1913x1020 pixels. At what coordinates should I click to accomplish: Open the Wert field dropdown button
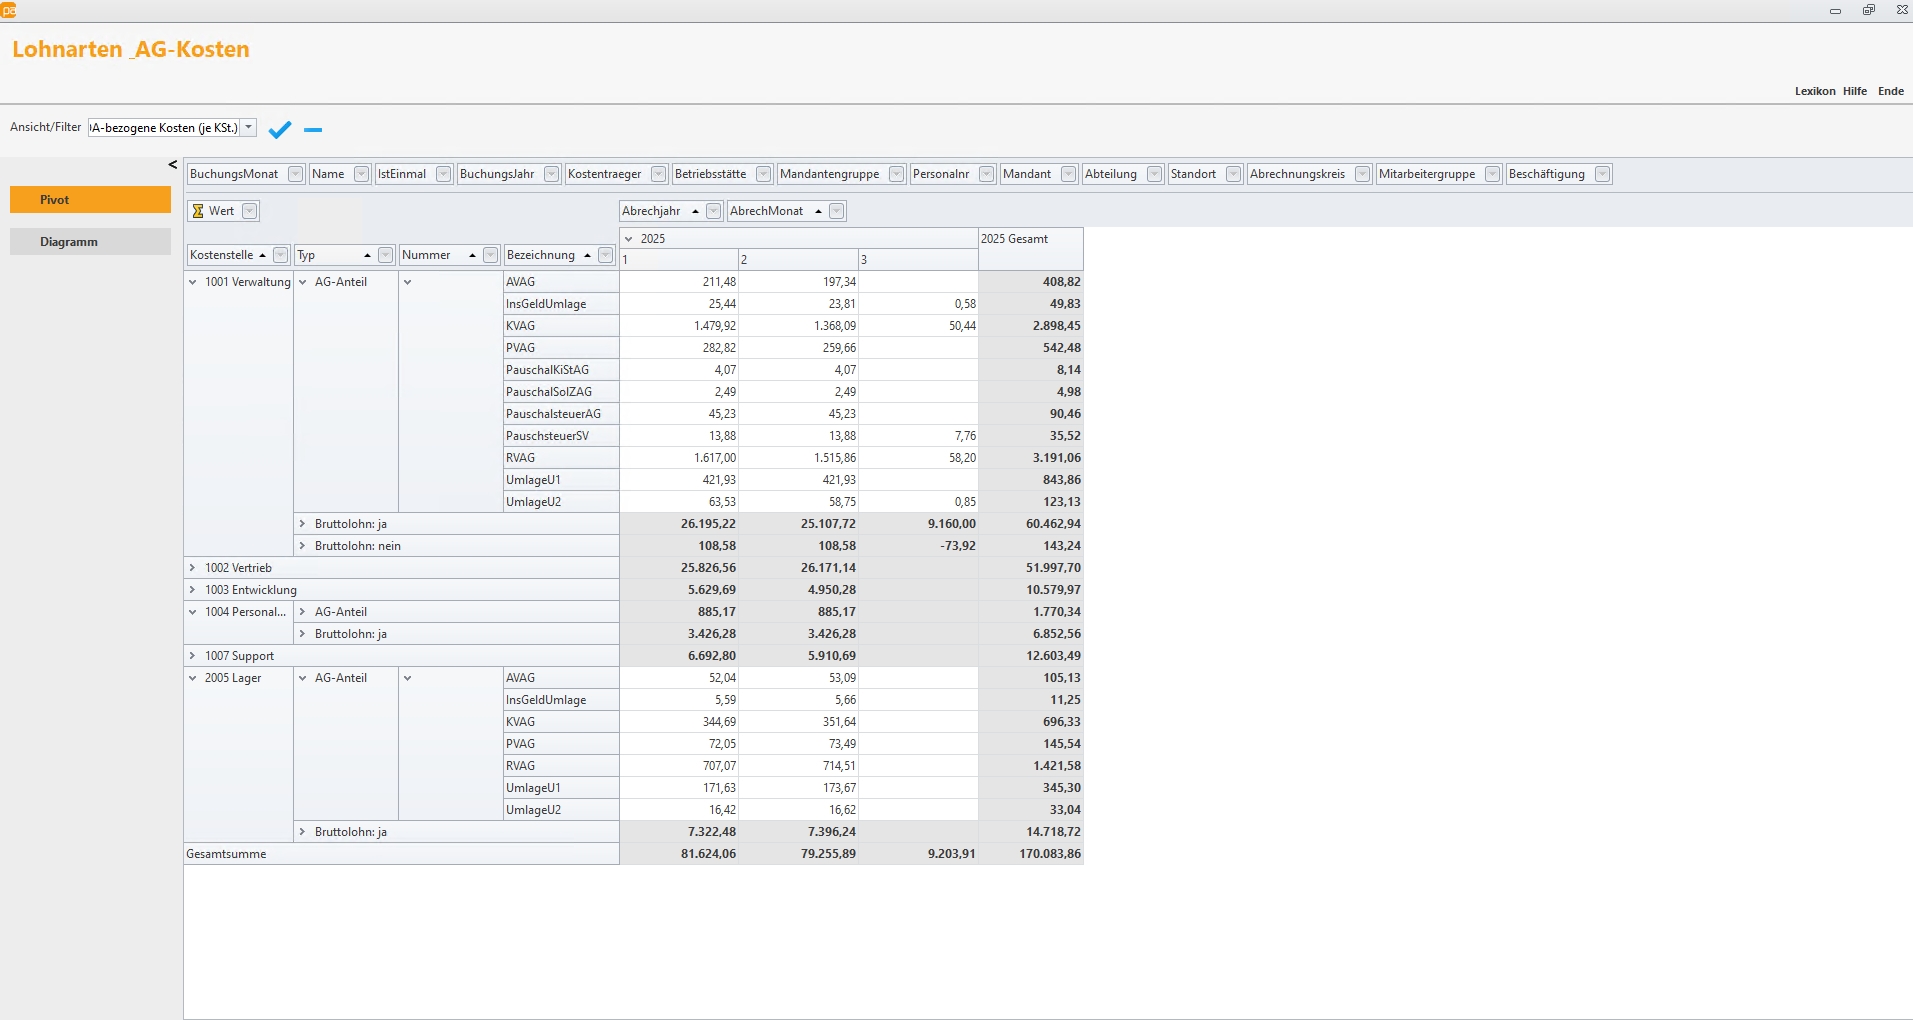point(250,211)
